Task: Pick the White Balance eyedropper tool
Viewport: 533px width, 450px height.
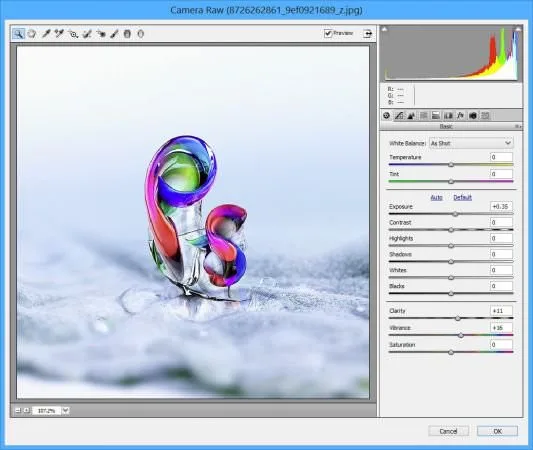Action: click(x=46, y=34)
